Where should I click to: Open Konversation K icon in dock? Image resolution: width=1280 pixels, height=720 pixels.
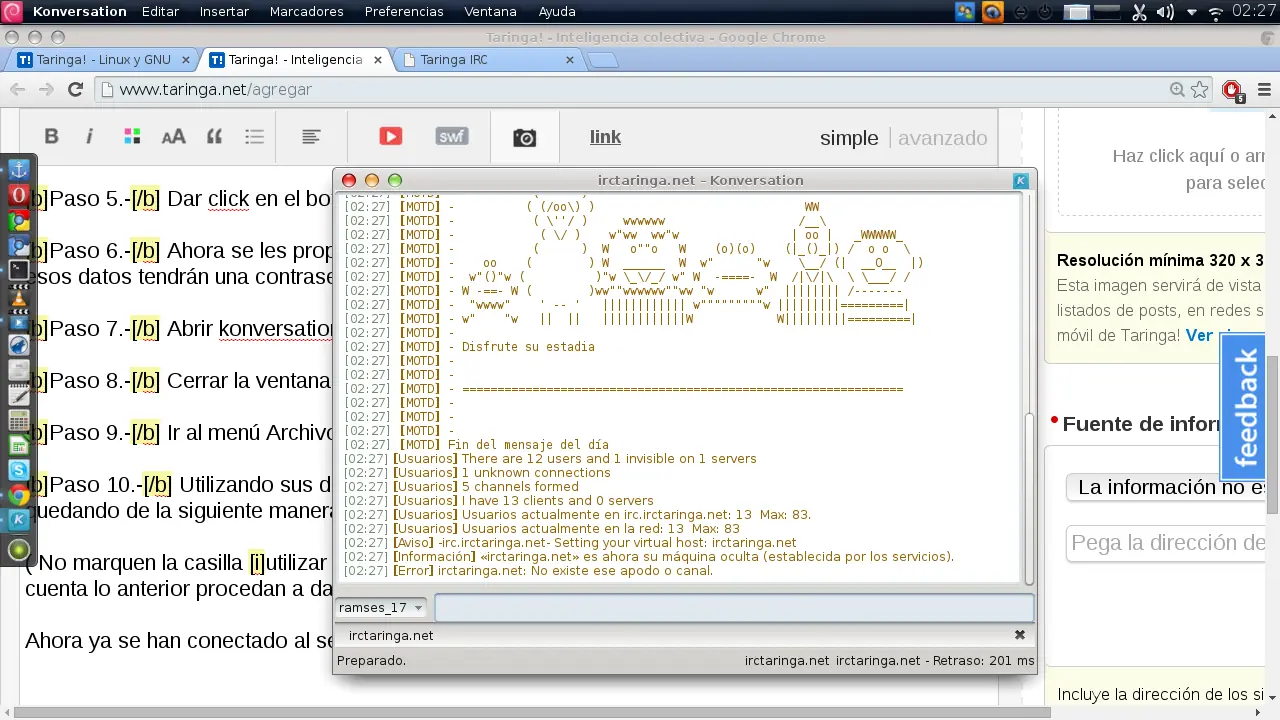point(18,520)
